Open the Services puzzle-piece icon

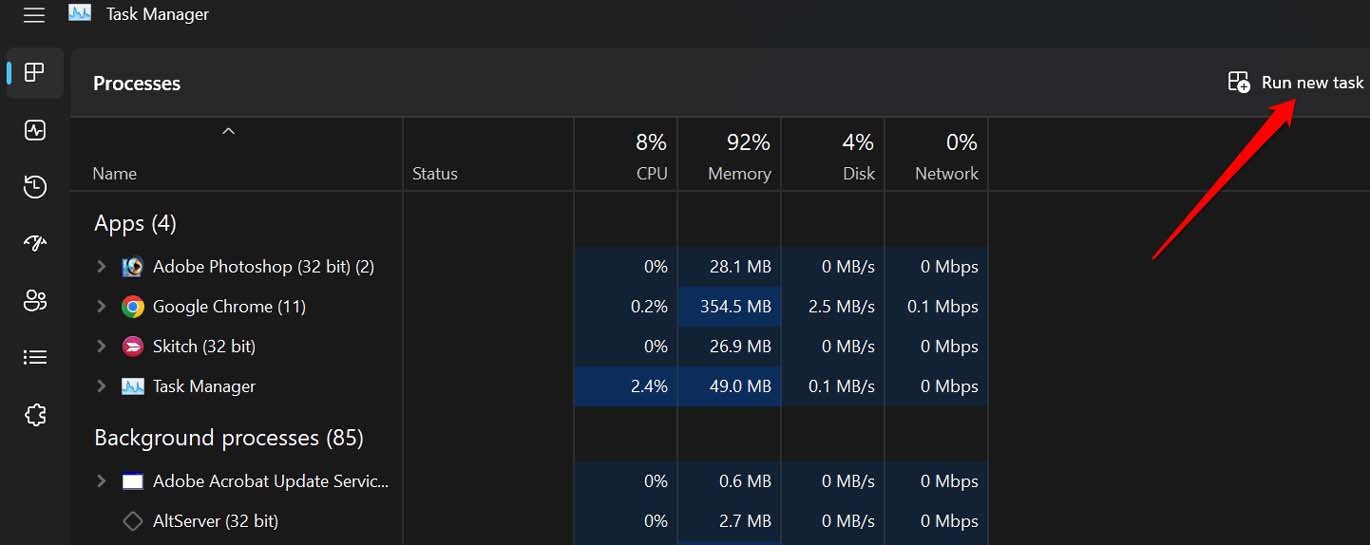(35, 414)
